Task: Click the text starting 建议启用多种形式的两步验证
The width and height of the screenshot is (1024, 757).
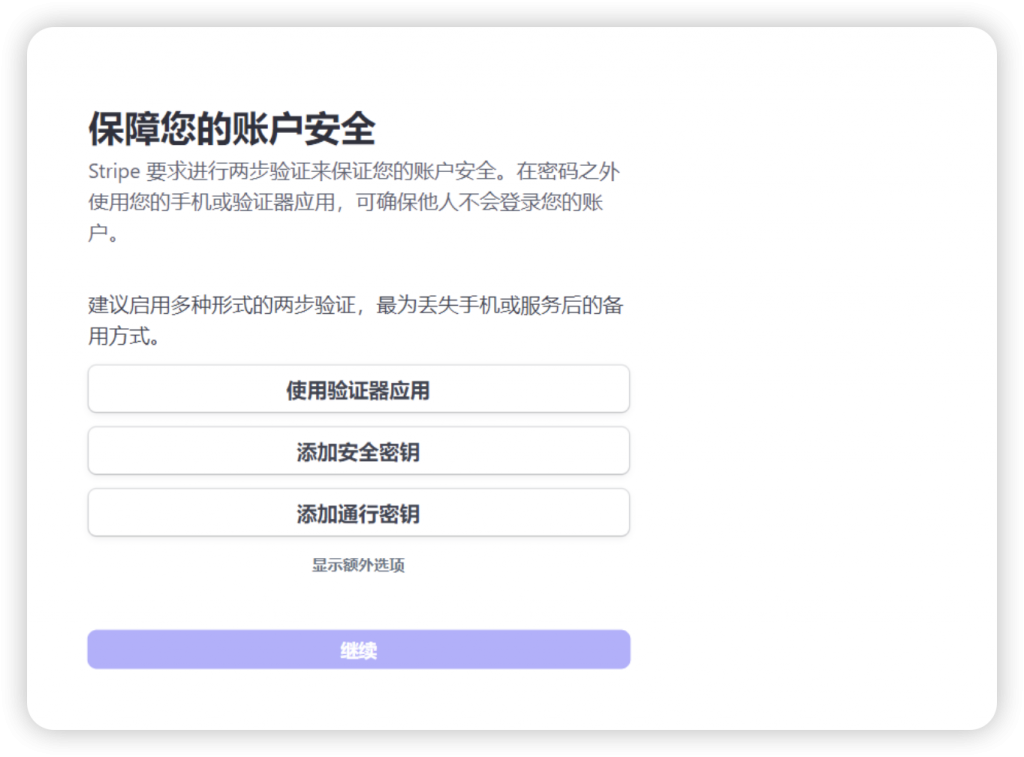Action: [x=356, y=320]
